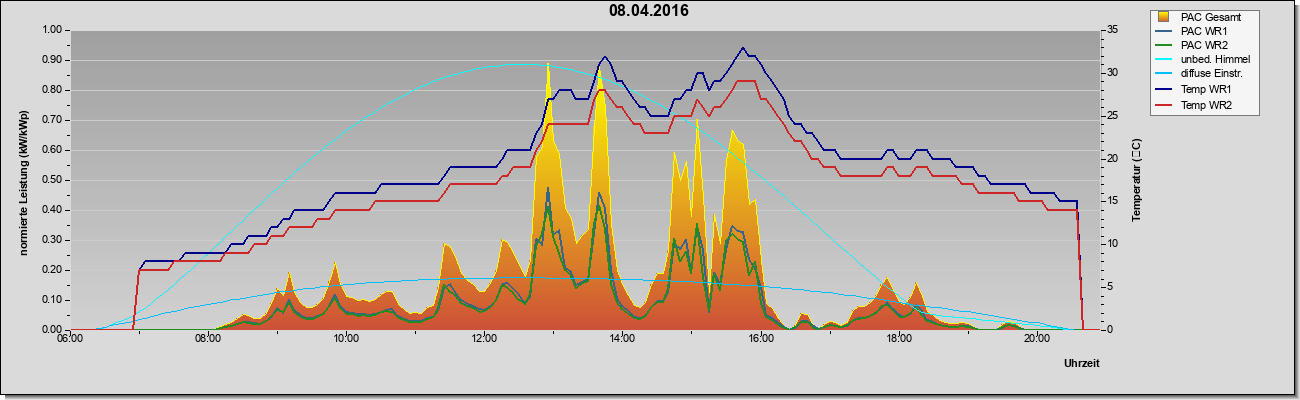This screenshot has height=400, width=1300.
Task: Select the Temp WR1 legend entry
Action: 1206,91
